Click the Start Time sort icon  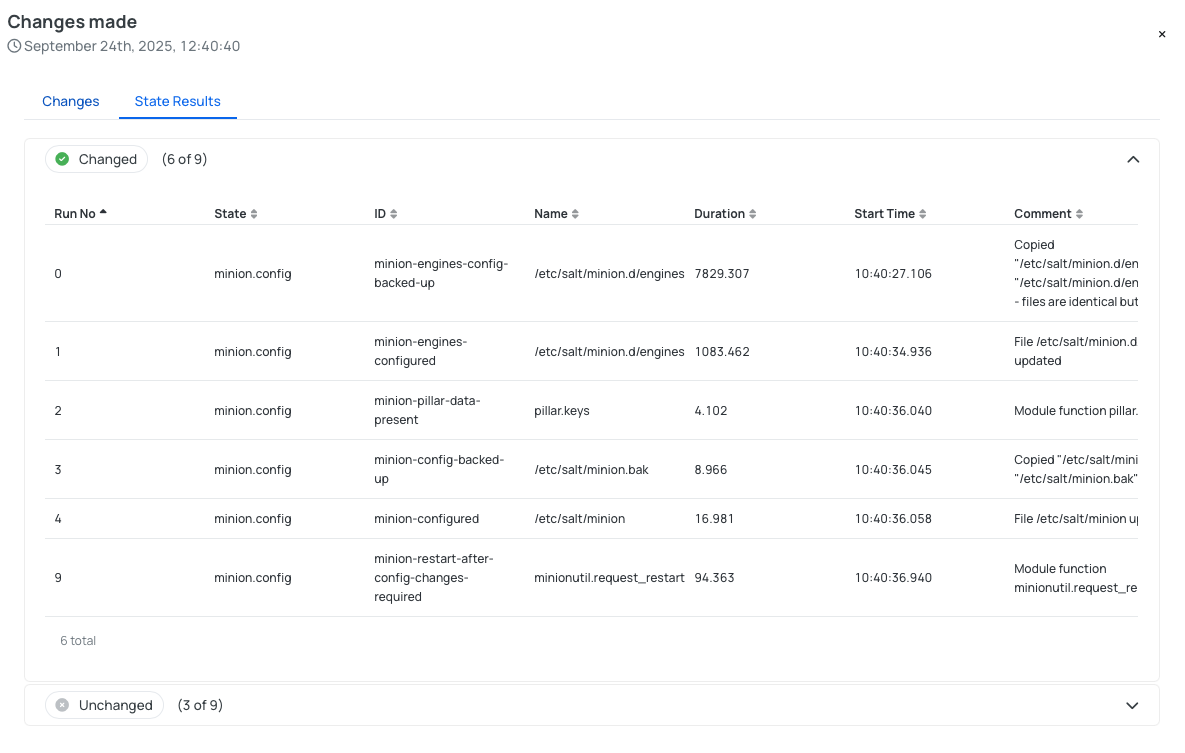923,214
